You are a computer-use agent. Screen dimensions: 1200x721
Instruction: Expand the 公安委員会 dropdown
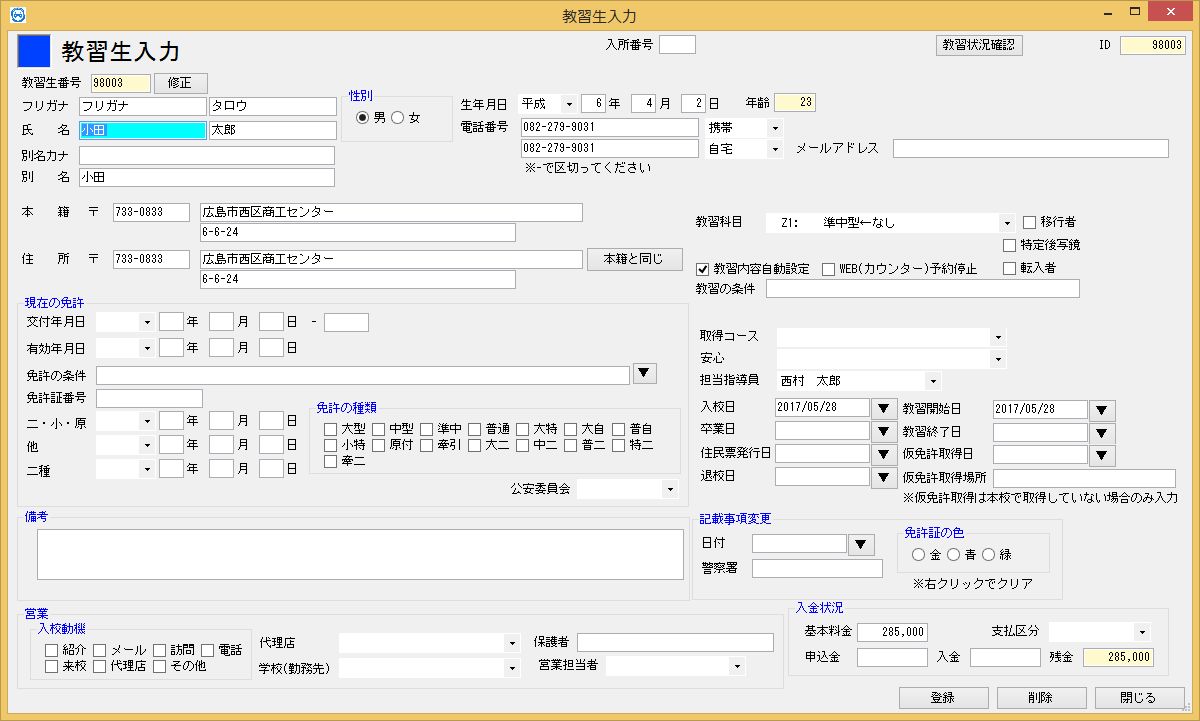[x=669, y=490]
